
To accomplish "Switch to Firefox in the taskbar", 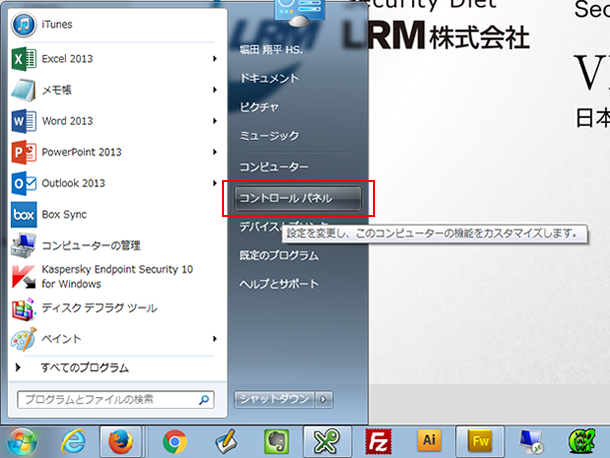I will point(121,441).
